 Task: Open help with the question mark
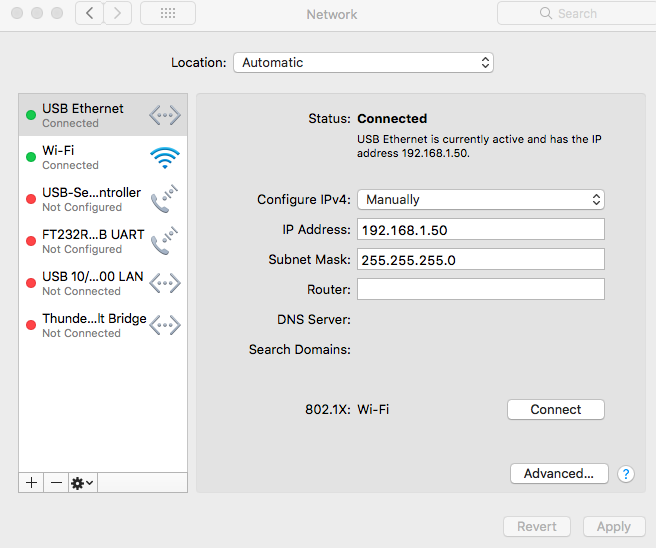tap(625, 474)
